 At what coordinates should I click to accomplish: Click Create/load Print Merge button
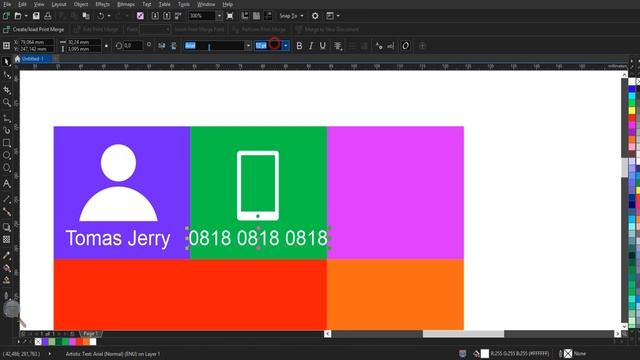pos(33,29)
